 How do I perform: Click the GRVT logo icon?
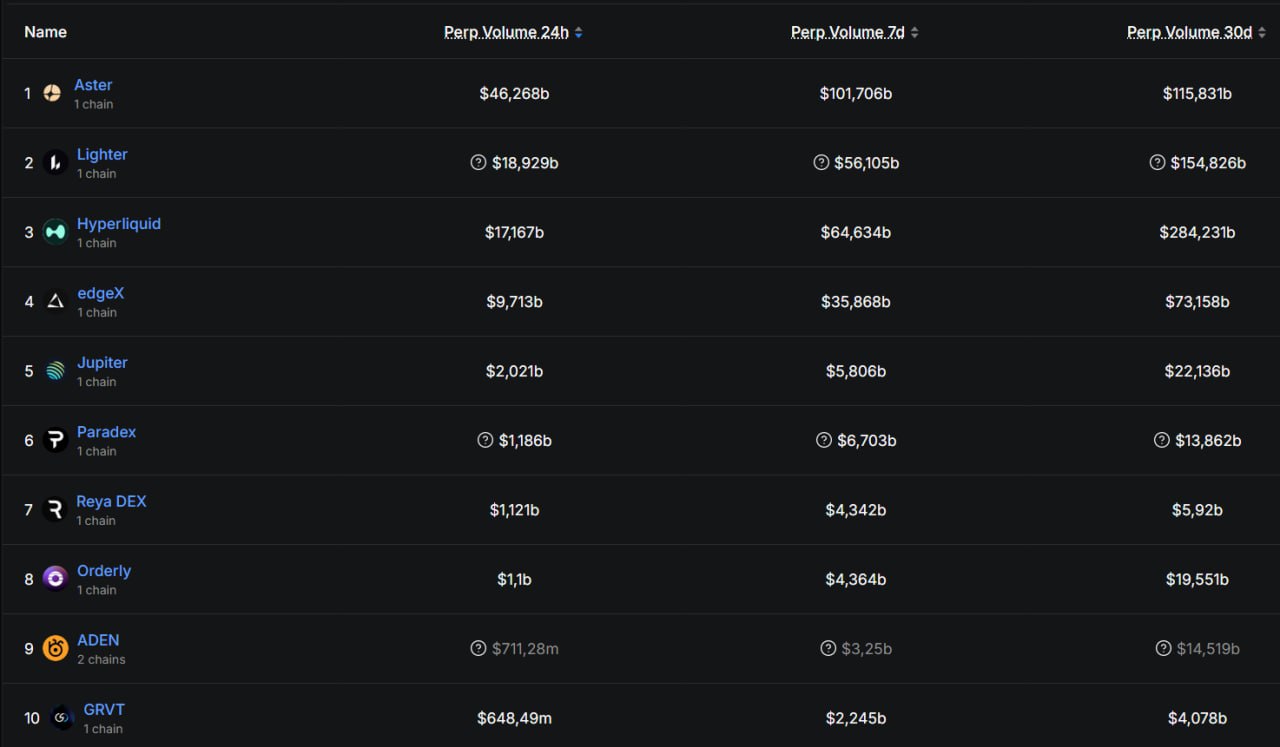click(62, 718)
